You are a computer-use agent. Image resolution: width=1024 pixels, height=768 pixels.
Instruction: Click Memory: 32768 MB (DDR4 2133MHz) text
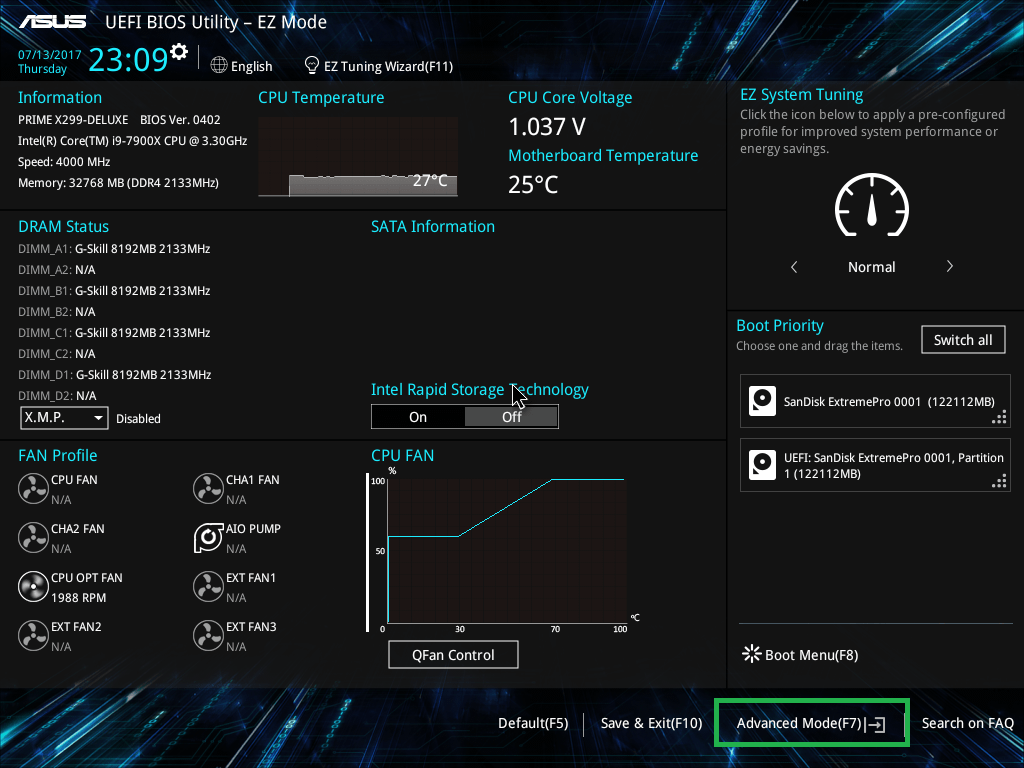coord(118,182)
